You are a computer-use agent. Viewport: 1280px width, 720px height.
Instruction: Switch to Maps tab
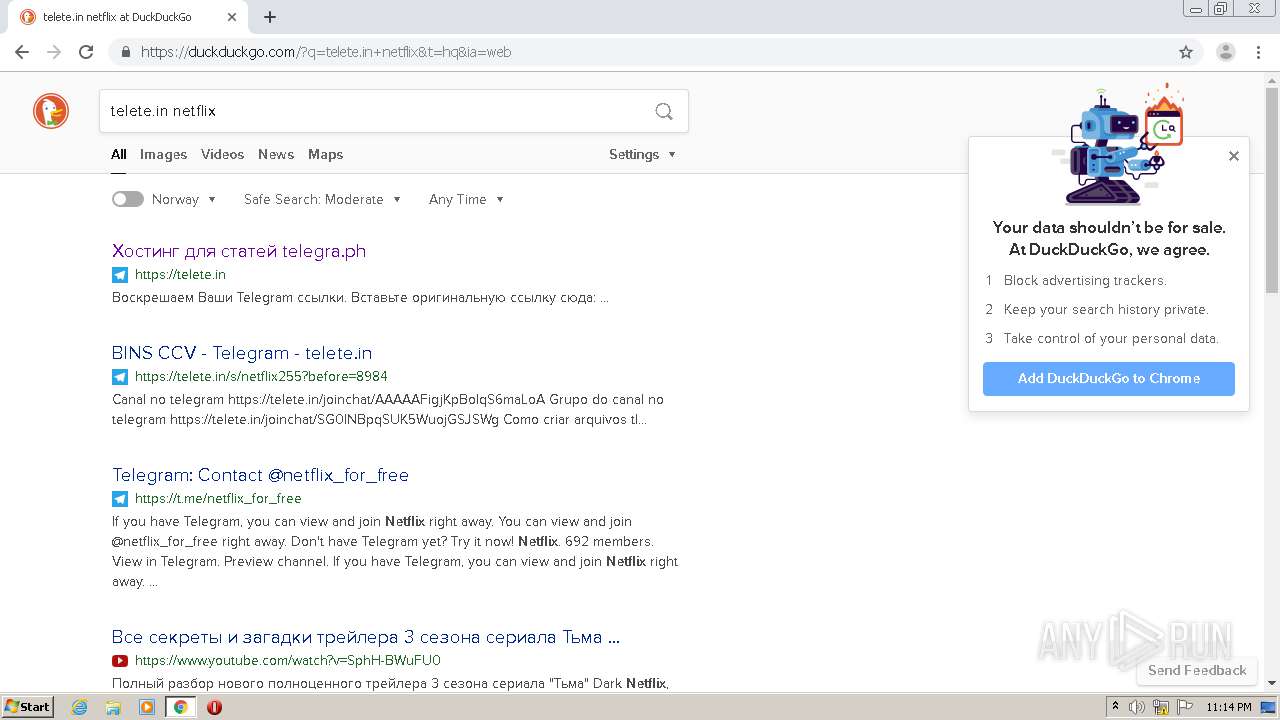coord(325,154)
